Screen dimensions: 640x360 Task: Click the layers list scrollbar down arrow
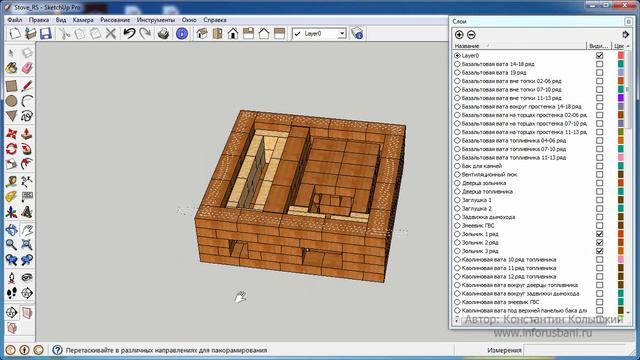628,312
